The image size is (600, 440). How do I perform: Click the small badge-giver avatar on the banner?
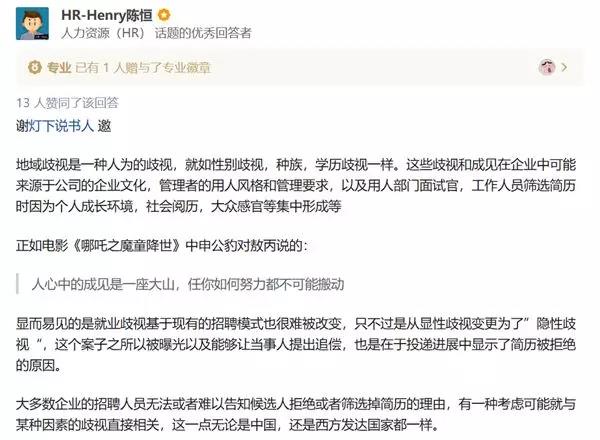pyautogui.click(x=546, y=67)
